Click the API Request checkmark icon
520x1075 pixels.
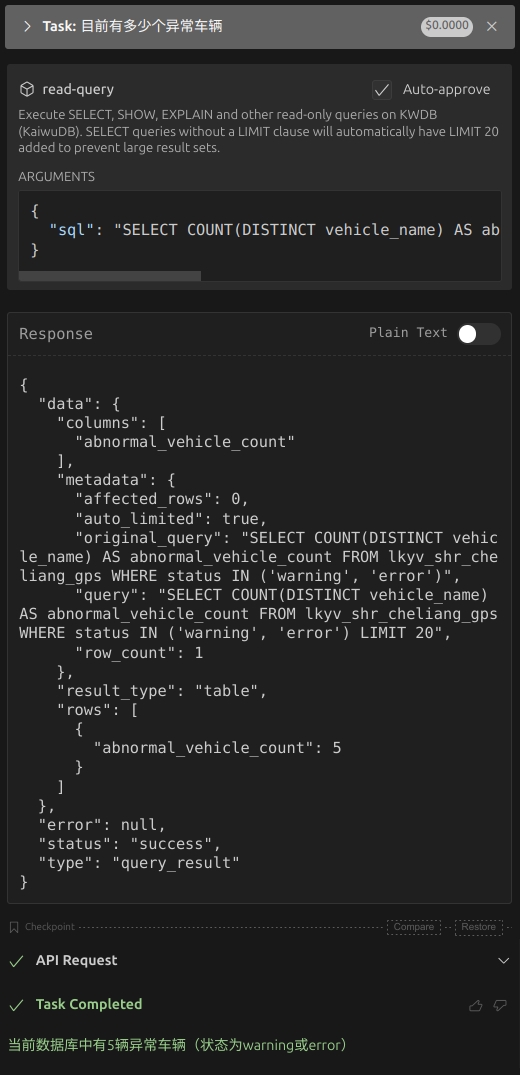(16, 961)
